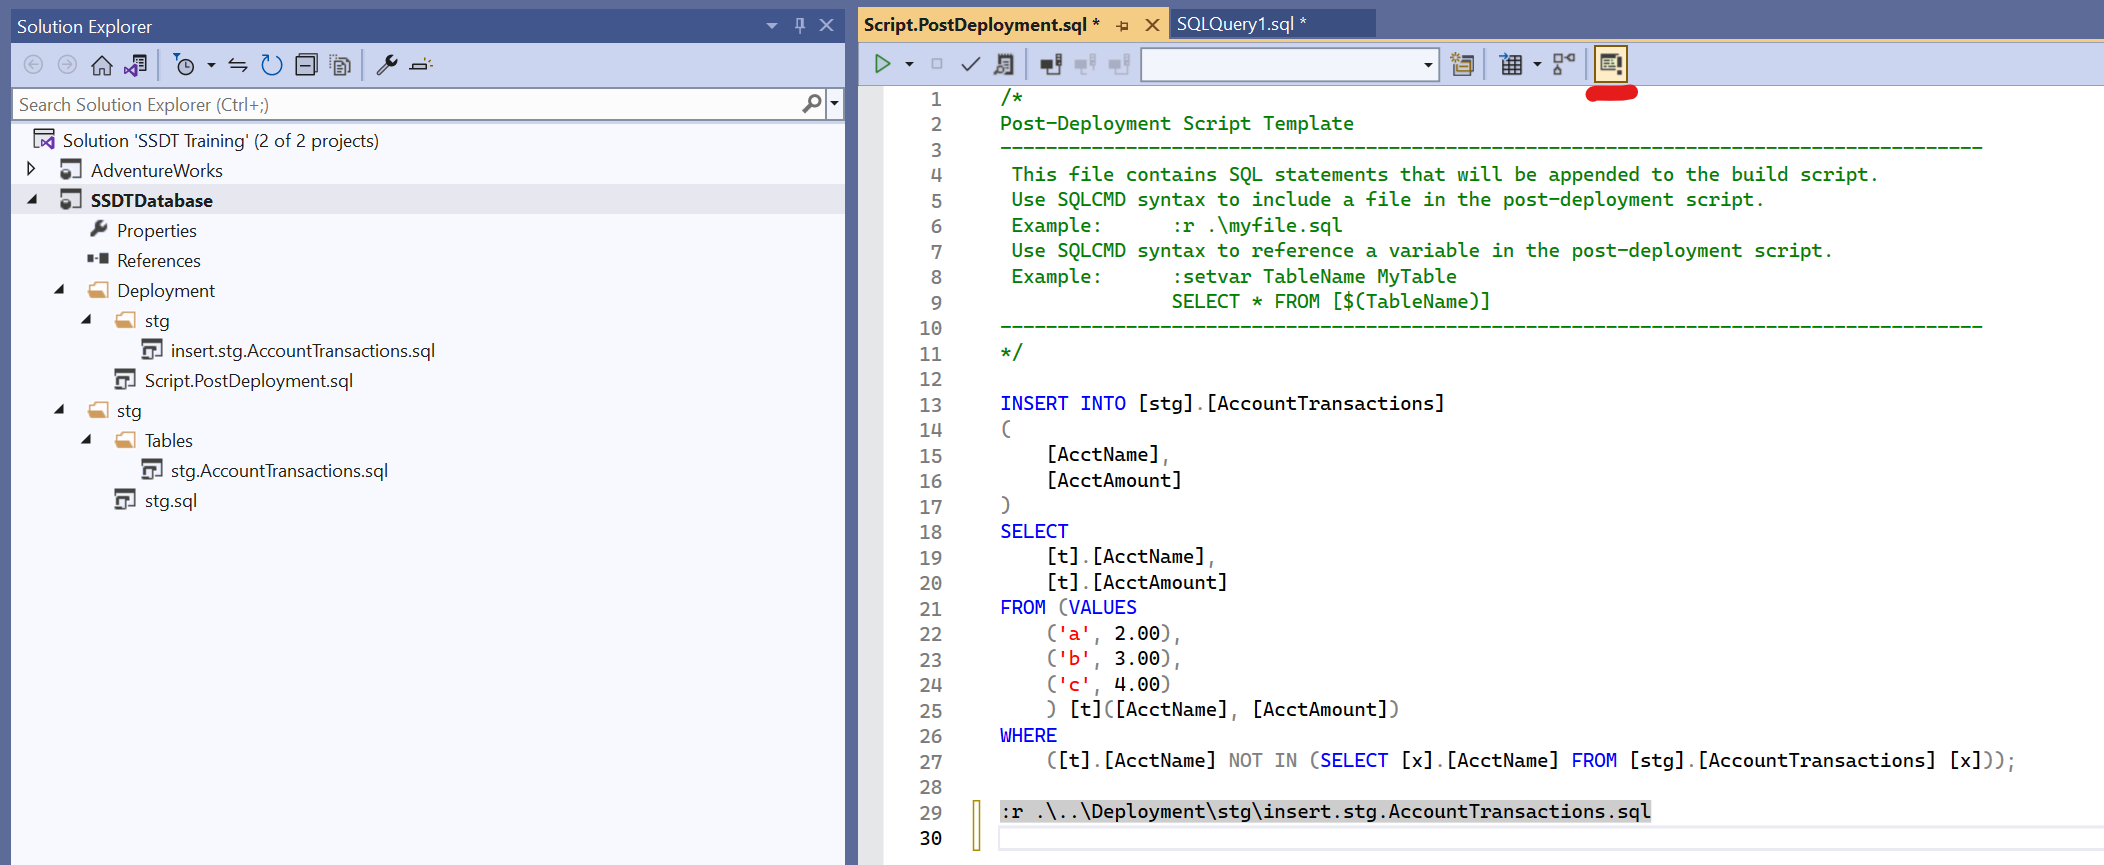The height and width of the screenshot is (865, 2104).
Task: Click Collapse All icon in Solution Explorer
Action: (x=306, y=65)
